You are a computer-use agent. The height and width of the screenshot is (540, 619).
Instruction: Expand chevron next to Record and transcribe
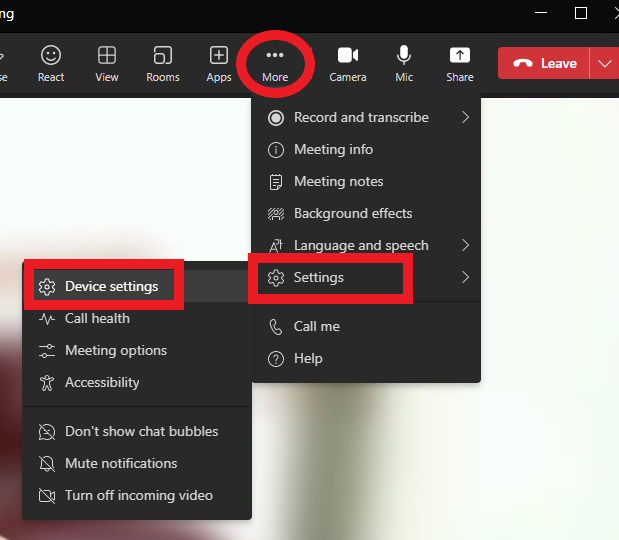[465, 118]
